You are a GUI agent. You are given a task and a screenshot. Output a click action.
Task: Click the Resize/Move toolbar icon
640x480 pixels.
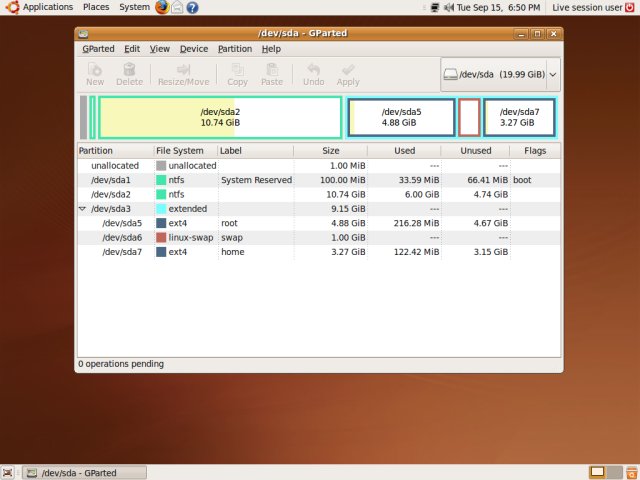pyautogui.click(x=183, y=74)
